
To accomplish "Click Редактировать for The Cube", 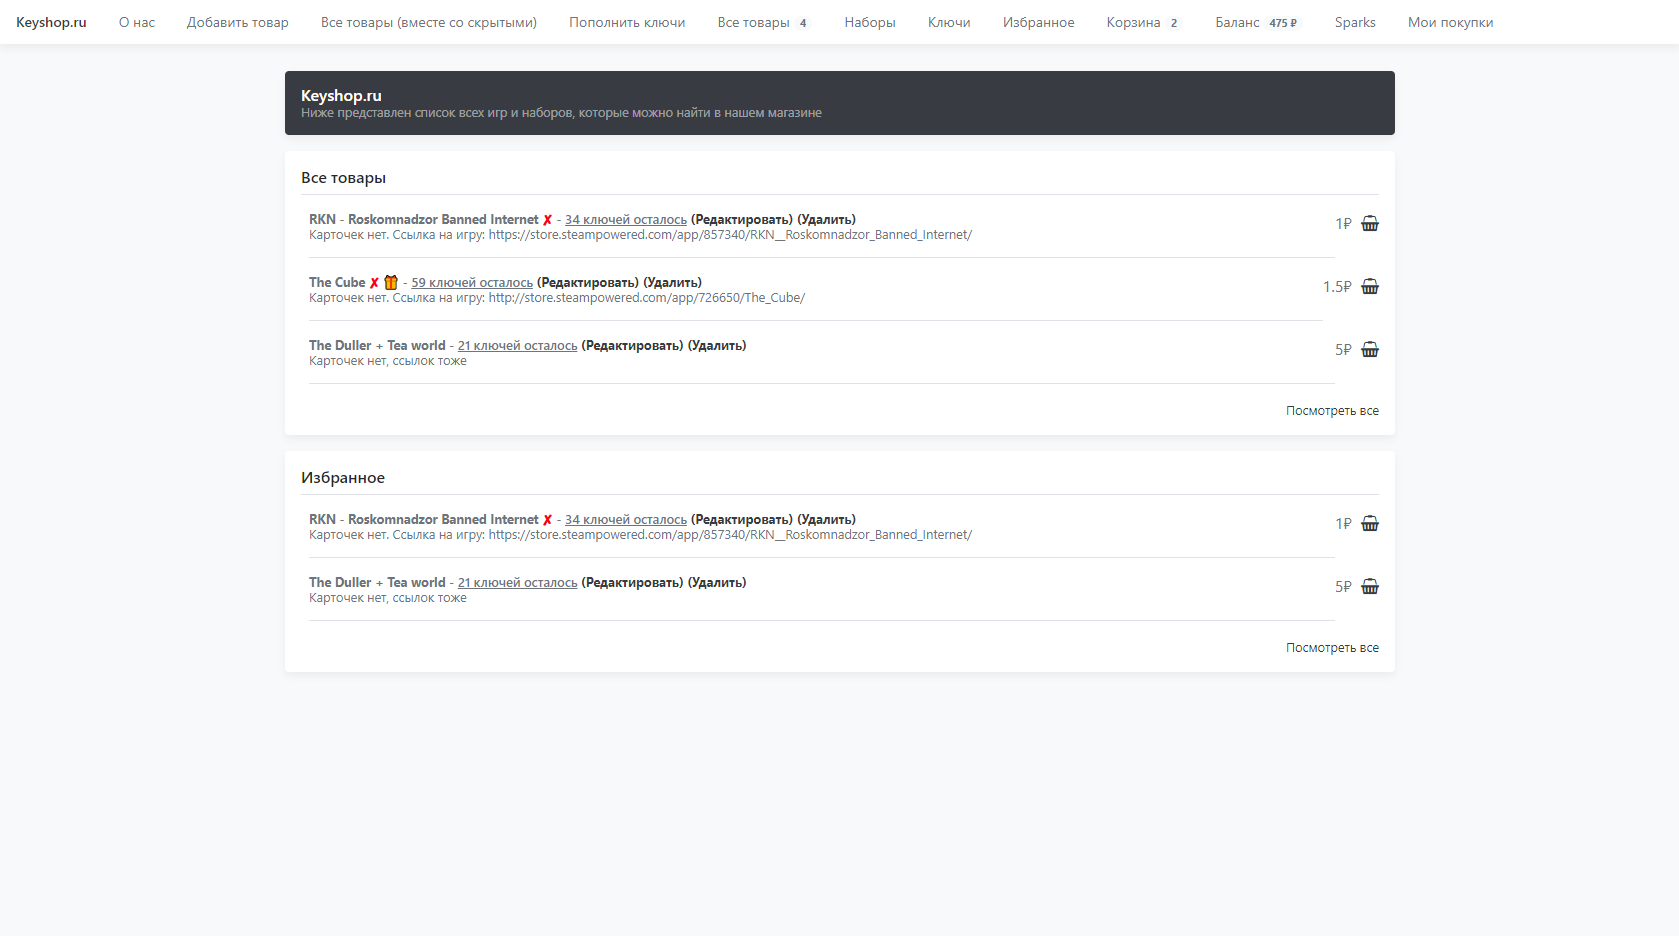I will coord(588,283).
